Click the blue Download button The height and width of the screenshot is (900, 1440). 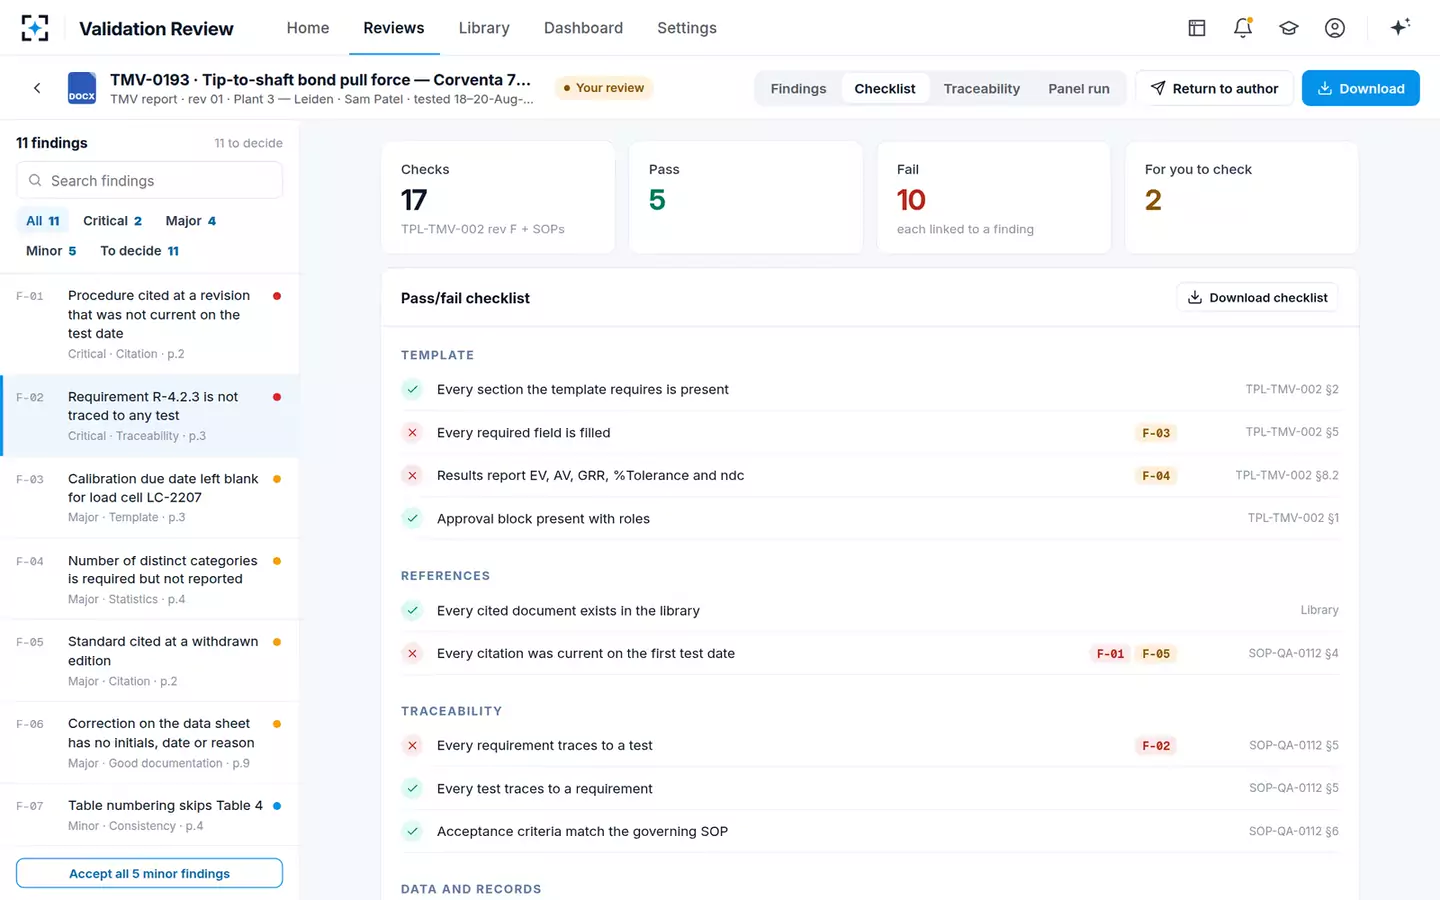[1360, 88]
